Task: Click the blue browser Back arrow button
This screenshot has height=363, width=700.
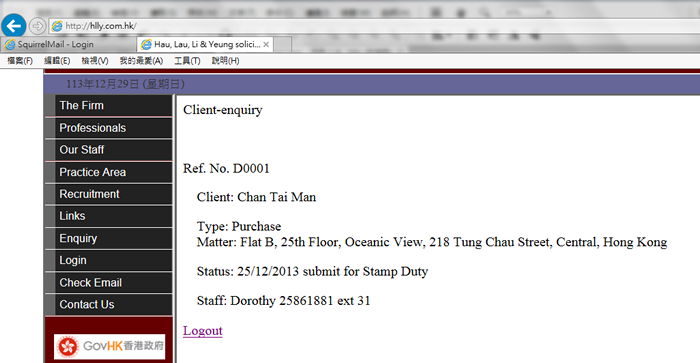Action: point(13,25)
